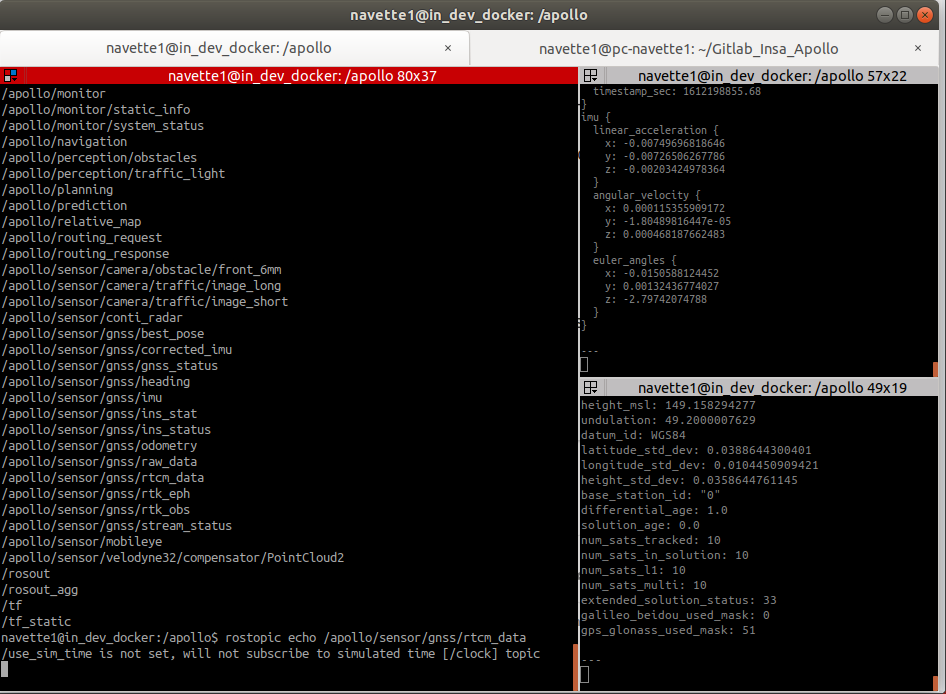This screenshot has width=946, height=694.
Task: Click the /tf_static line
Action: tap(36, 622)
